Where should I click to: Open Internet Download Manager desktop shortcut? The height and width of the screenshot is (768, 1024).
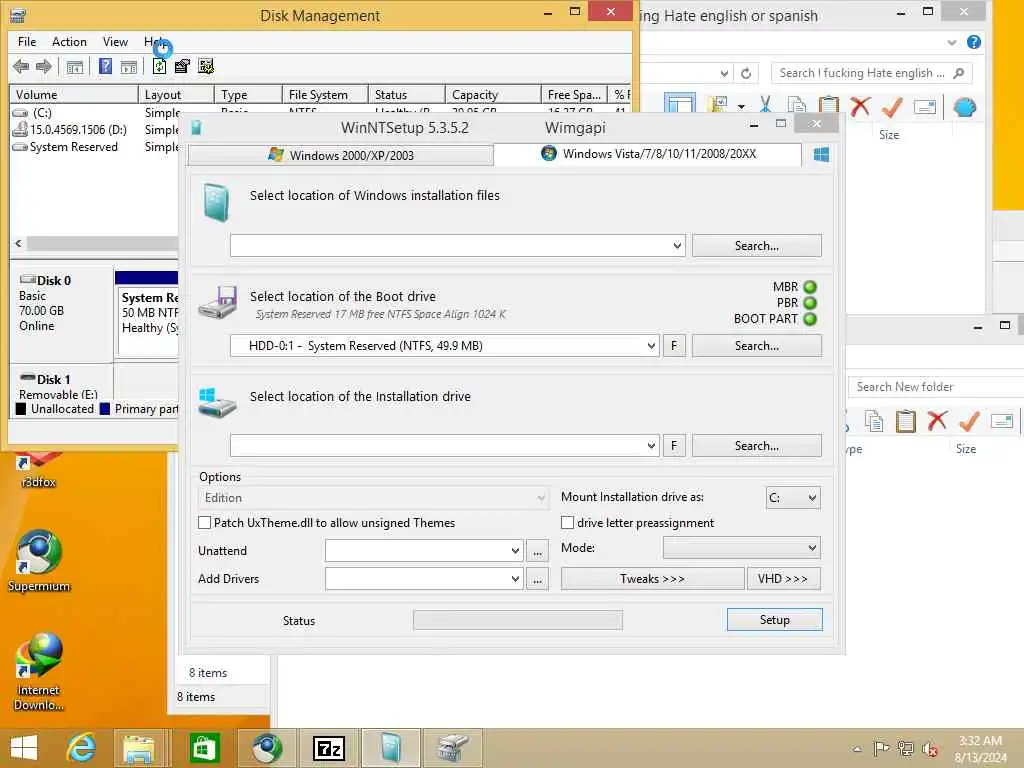39,672
